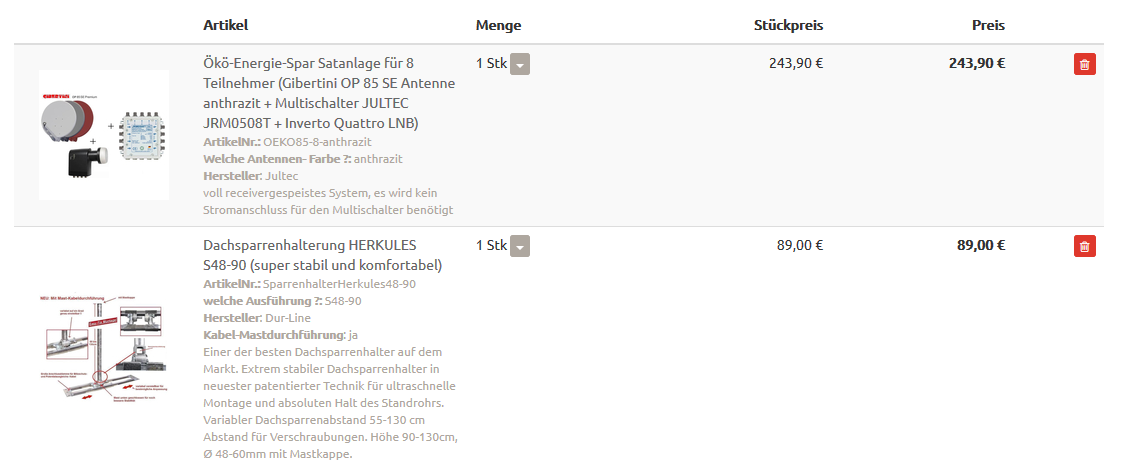Click the Hersteller Dur-Line line
The height and width of the screenshot is (470, 1129).
pyautogui.click(x=256, y=318)
